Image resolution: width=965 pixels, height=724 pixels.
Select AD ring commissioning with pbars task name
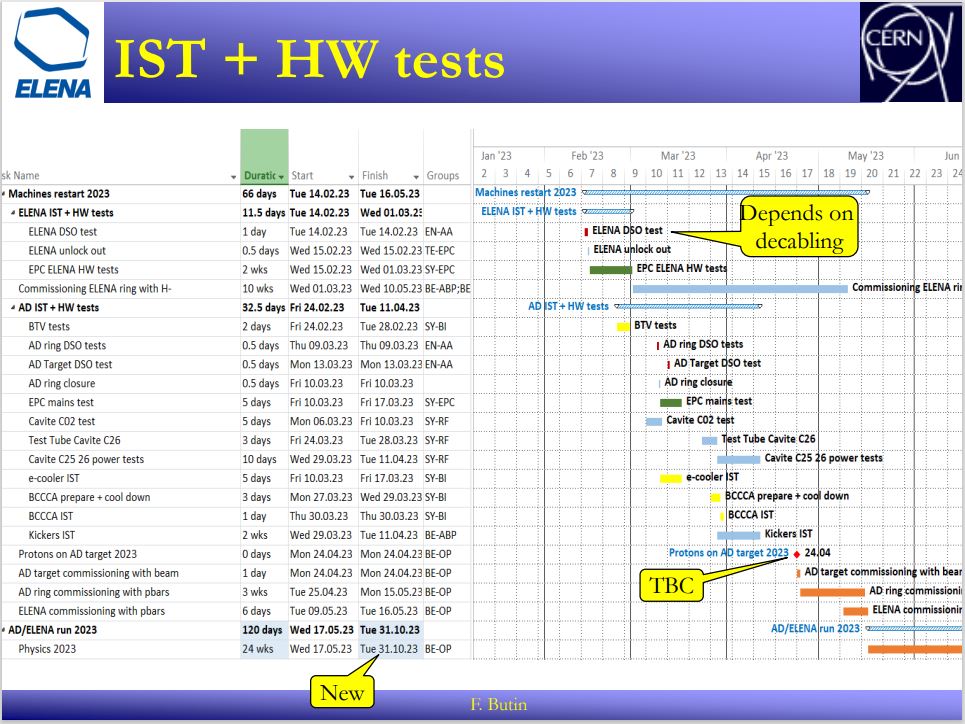pos(94,592)
